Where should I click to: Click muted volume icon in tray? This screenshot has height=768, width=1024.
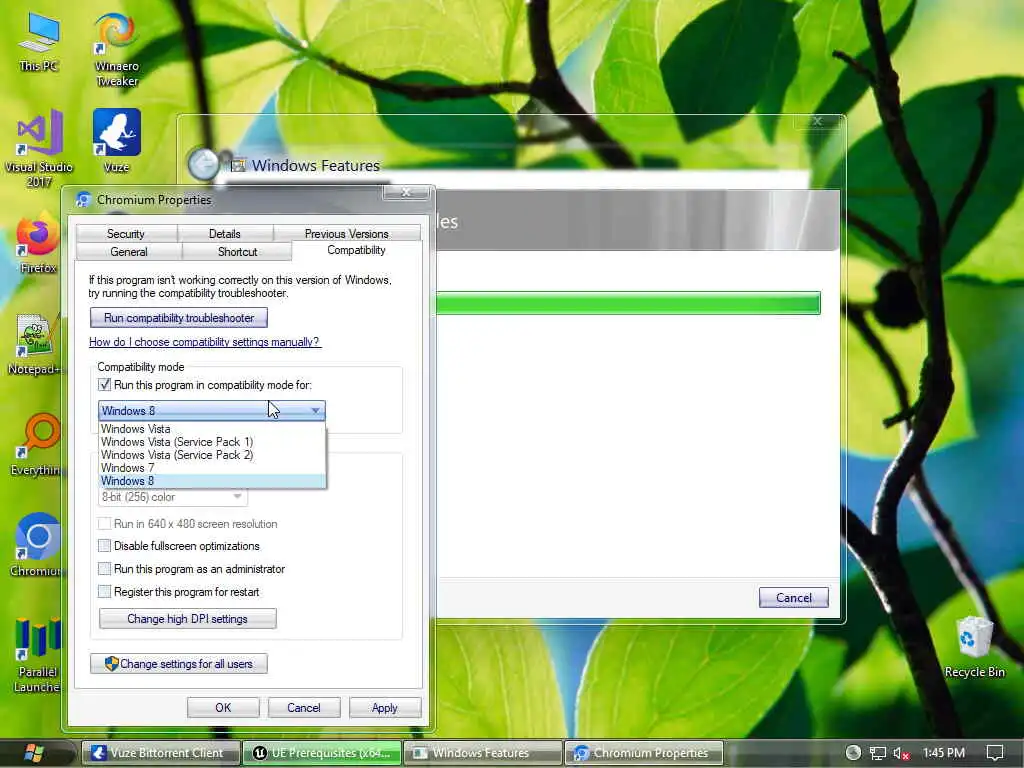pyautogui.click(x=901, y=753)
